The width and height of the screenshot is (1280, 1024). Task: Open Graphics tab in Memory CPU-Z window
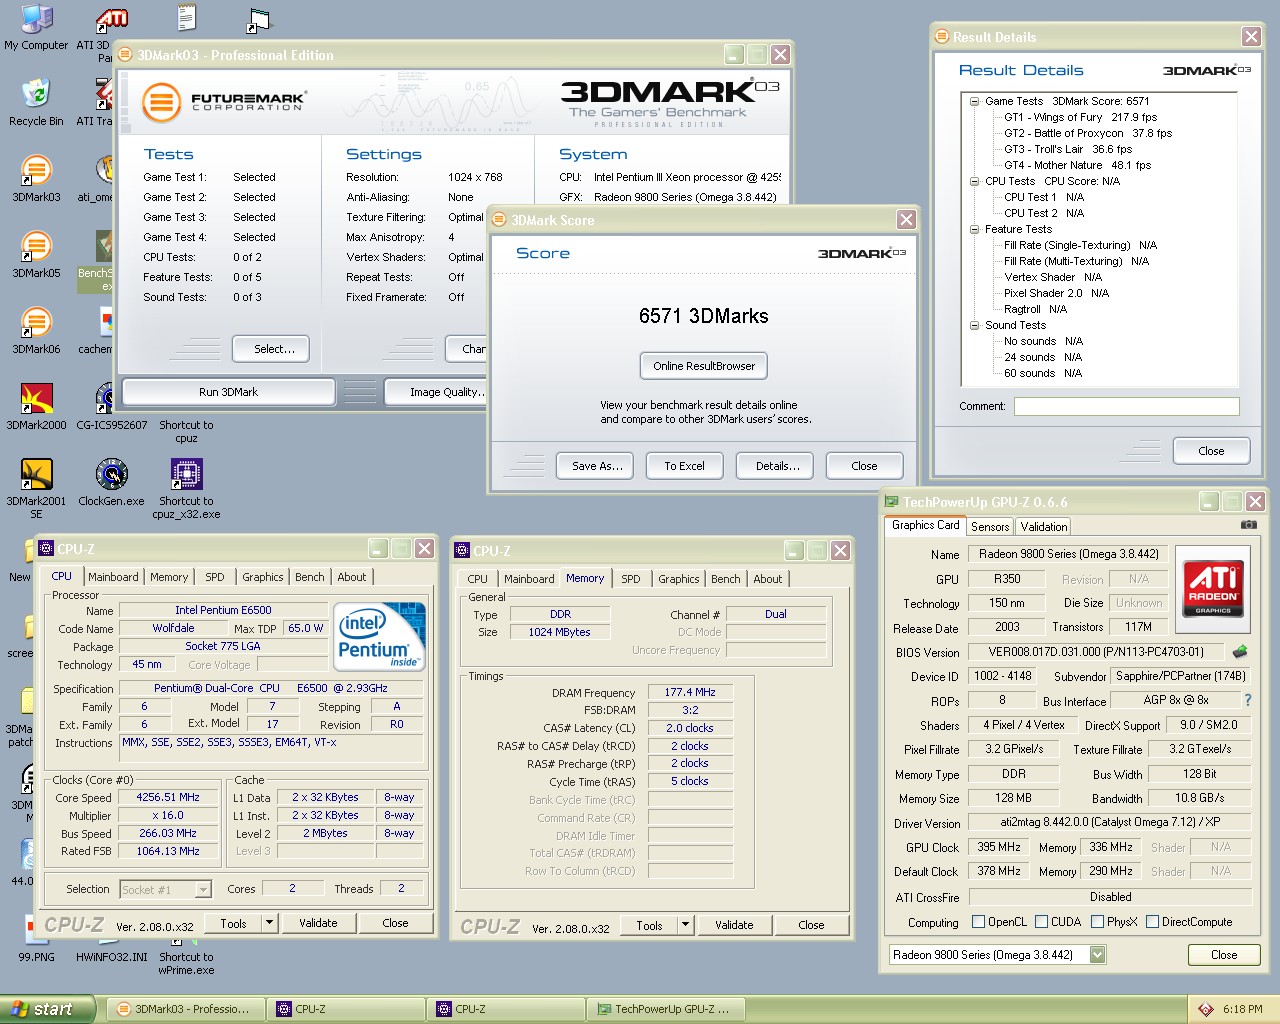coord(679,579)
